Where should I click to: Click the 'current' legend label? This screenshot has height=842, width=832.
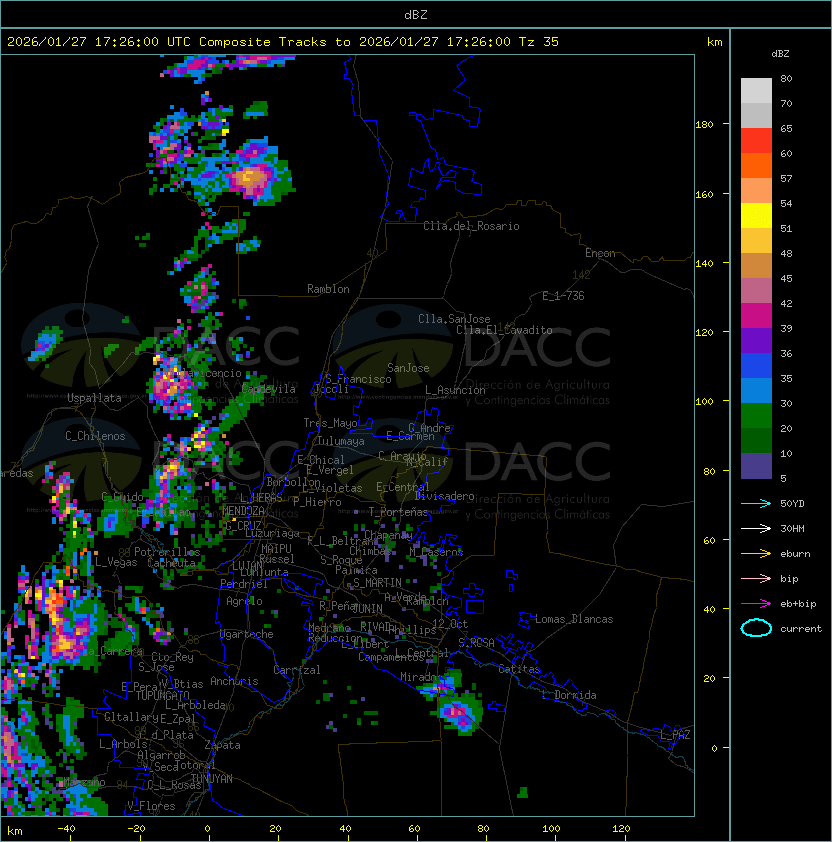(x=801, y=628)
